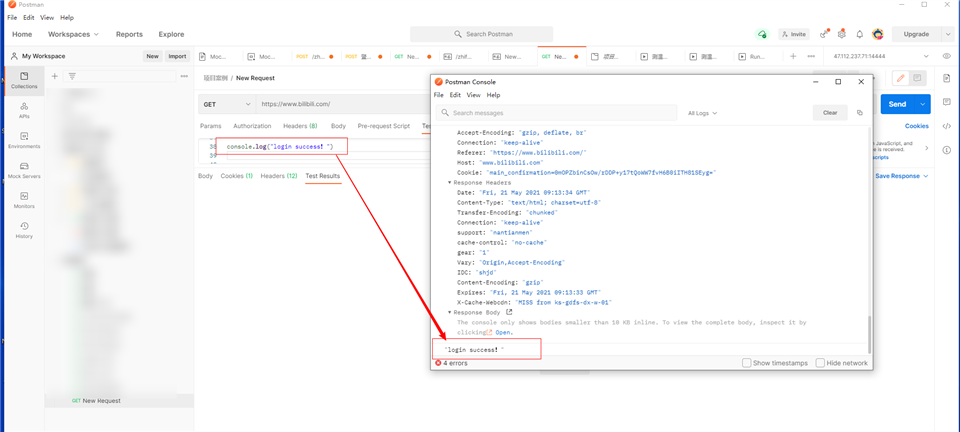
Task: Open the environment selector 47.112.237.71:14444 dropdown
Action: pos(882,56)
